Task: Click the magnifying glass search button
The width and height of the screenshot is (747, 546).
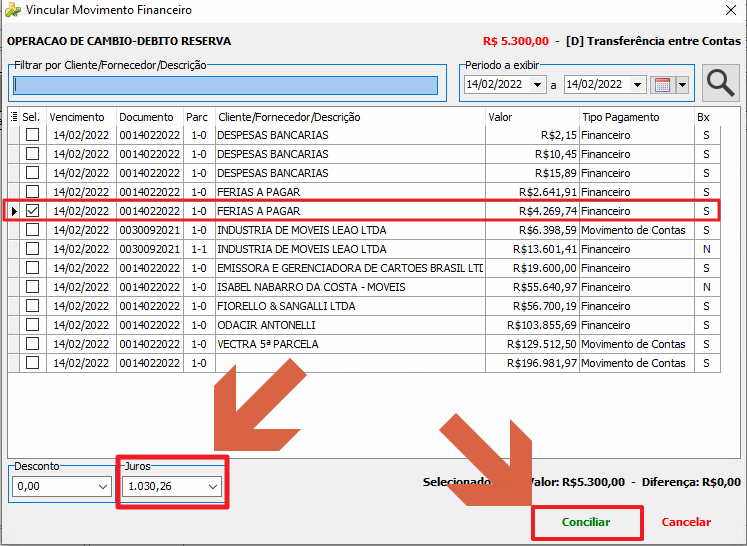Action: (x=720, y=83)
